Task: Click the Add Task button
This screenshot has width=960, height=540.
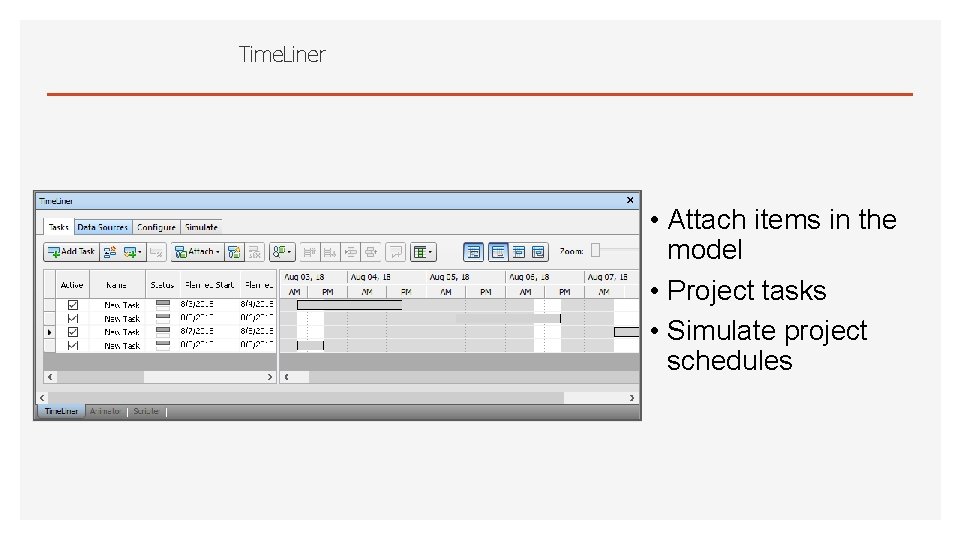Action: pyautogui.click(x=72, y=252)
